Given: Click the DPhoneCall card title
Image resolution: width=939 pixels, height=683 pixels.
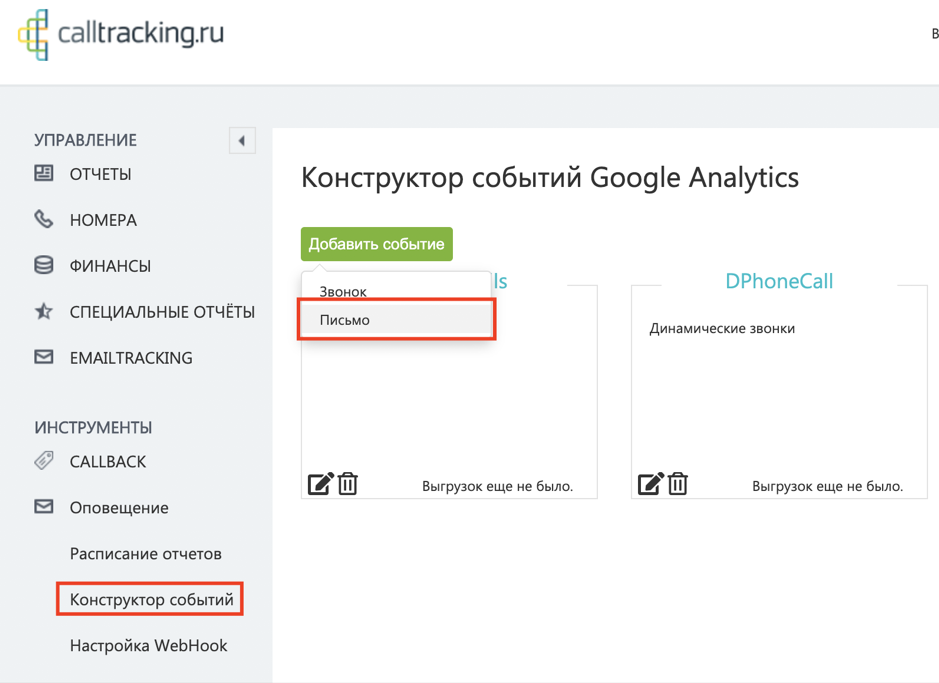Looking at the screenshot, I should click(779, 281).
